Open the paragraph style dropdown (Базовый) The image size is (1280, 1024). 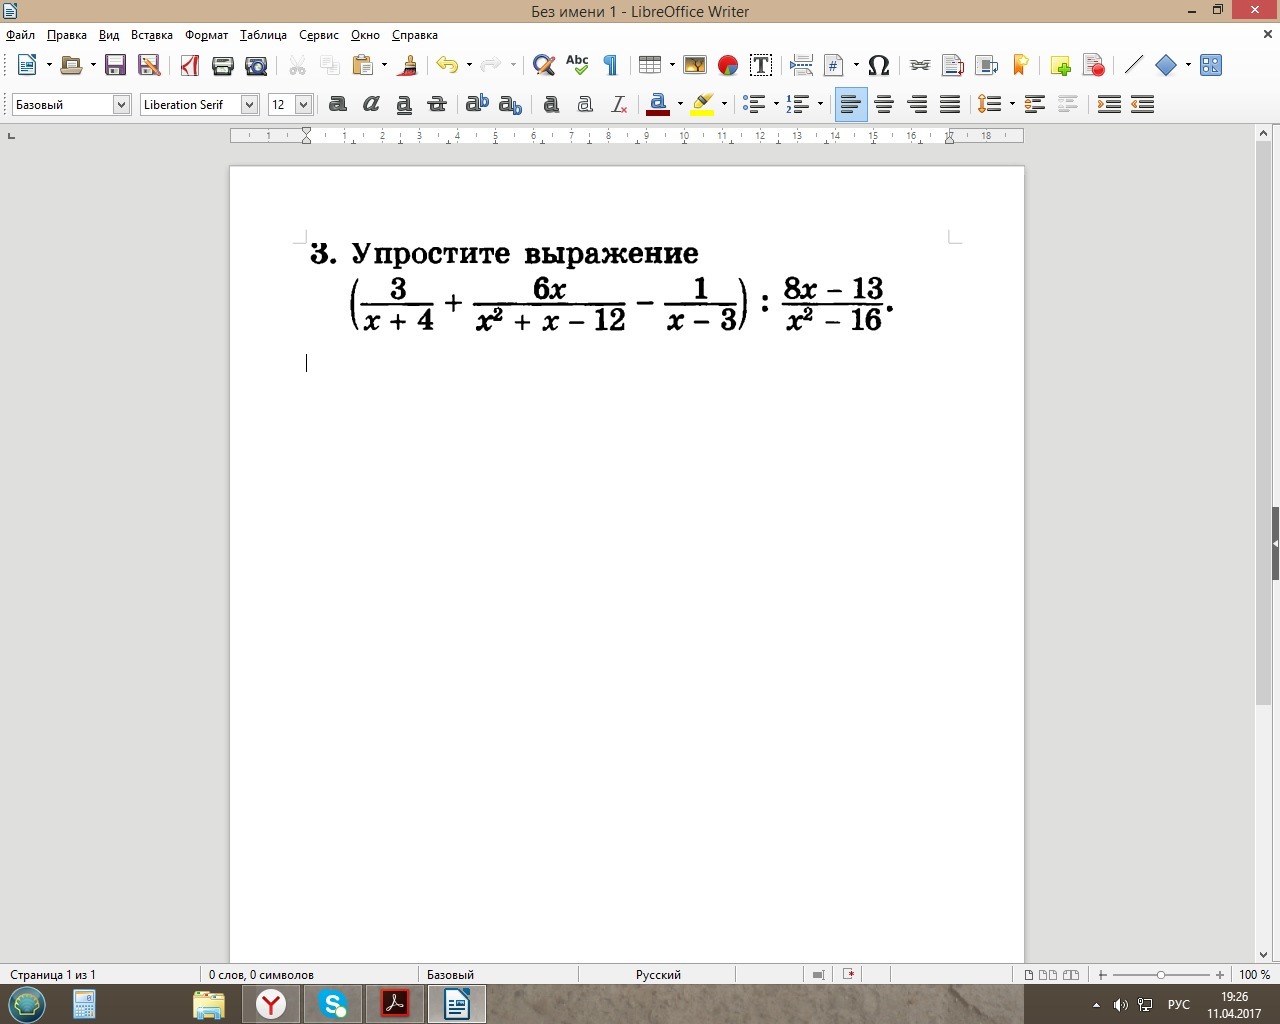click(x=121, y=105)
